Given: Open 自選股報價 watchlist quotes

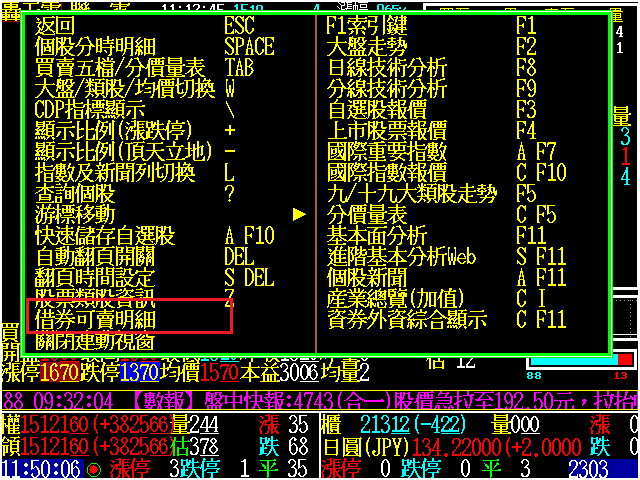Looking at the screenshot, I should (378, 109).
